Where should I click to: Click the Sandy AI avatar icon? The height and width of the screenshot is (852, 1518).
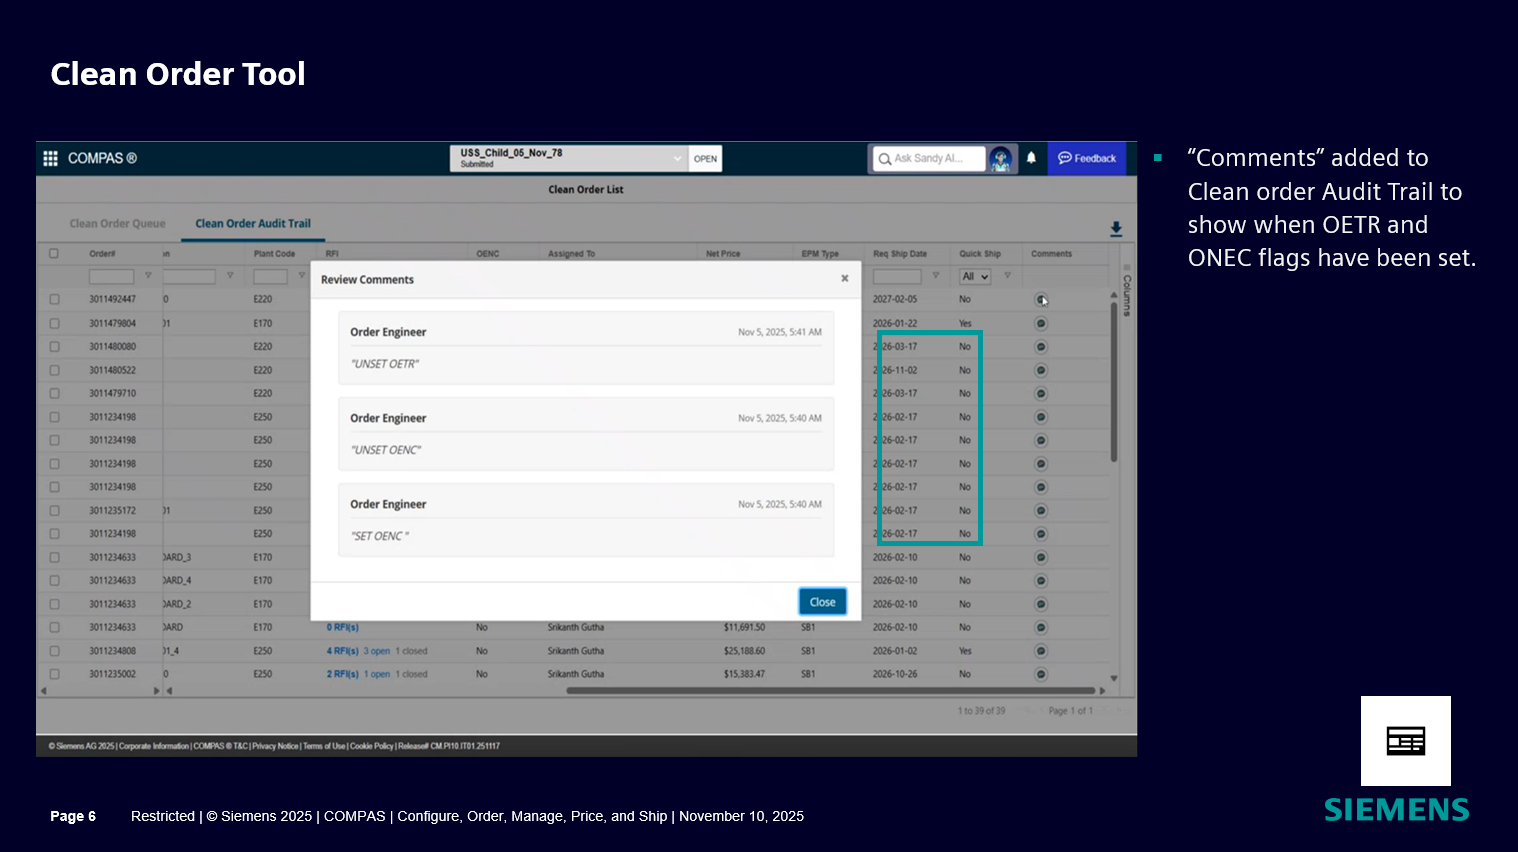point(1000,159)
